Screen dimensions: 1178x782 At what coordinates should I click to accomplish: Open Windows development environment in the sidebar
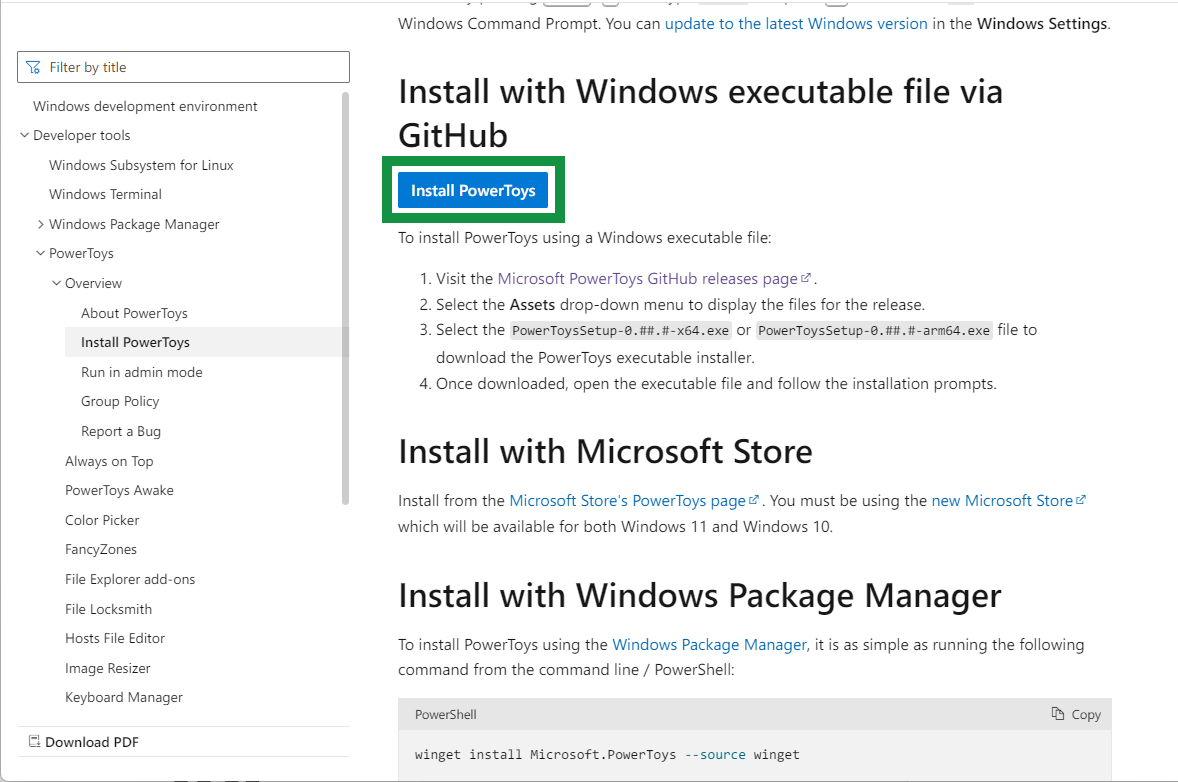point(145,106)
